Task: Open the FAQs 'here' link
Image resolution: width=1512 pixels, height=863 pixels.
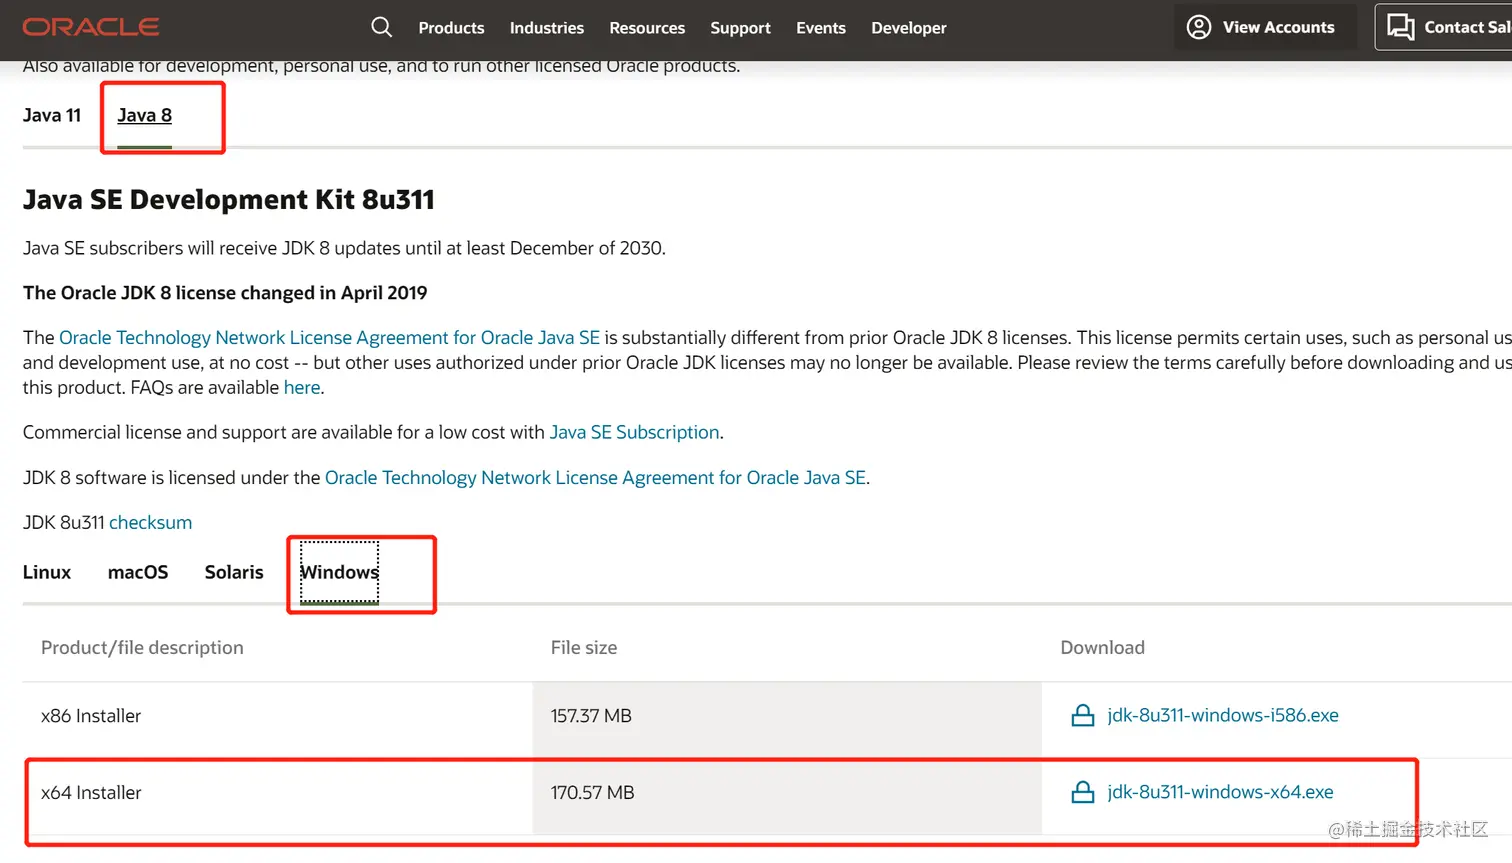Action: [302, 387]
